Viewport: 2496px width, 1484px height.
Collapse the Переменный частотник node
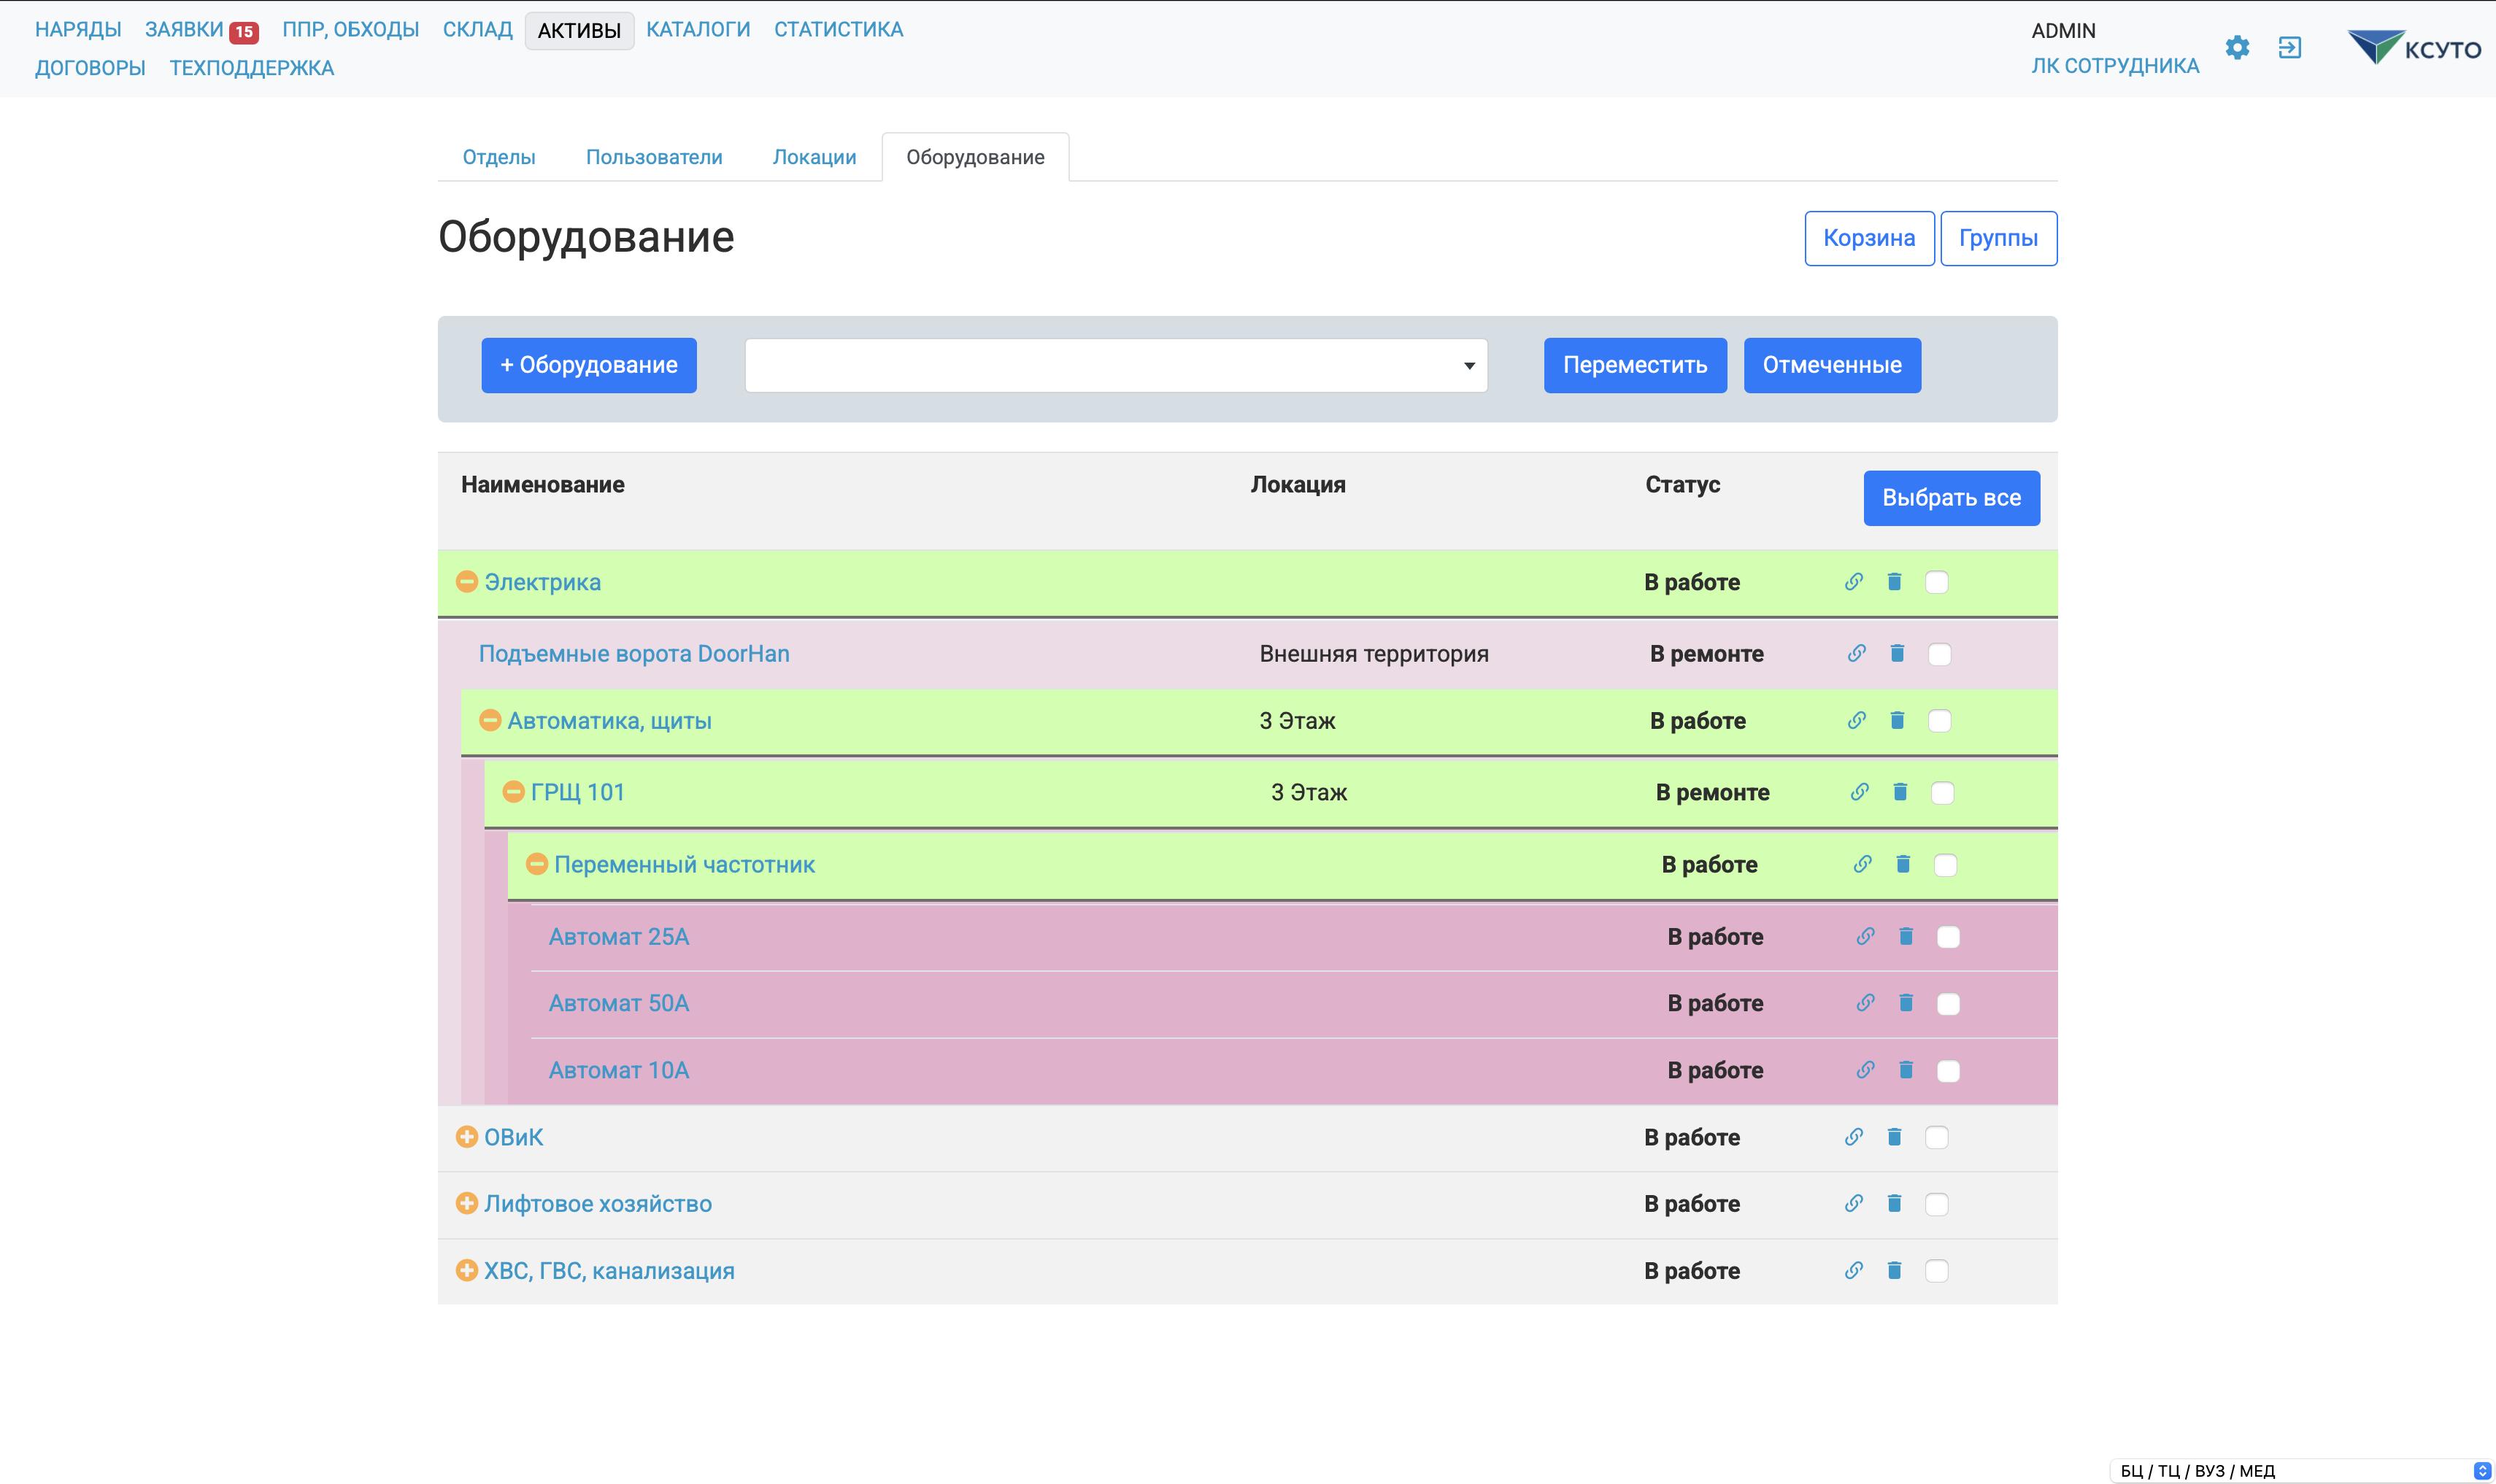click(537, 864)
